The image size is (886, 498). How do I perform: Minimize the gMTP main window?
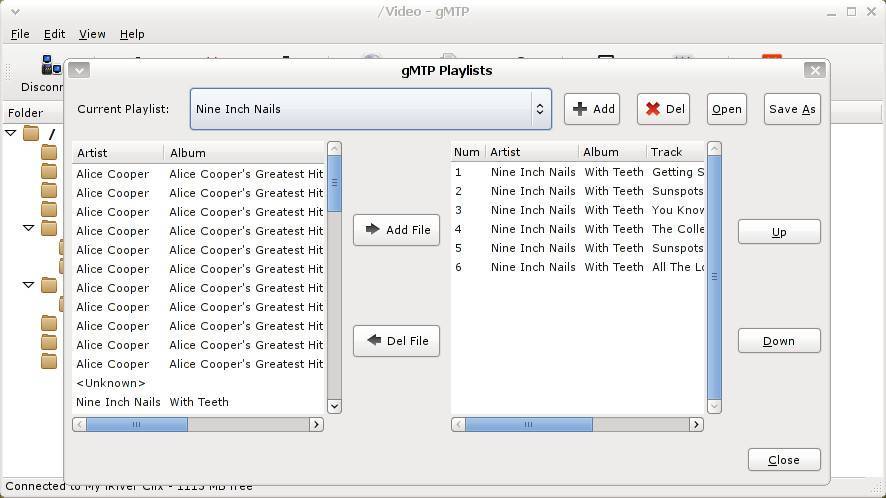tap(831, 12)
